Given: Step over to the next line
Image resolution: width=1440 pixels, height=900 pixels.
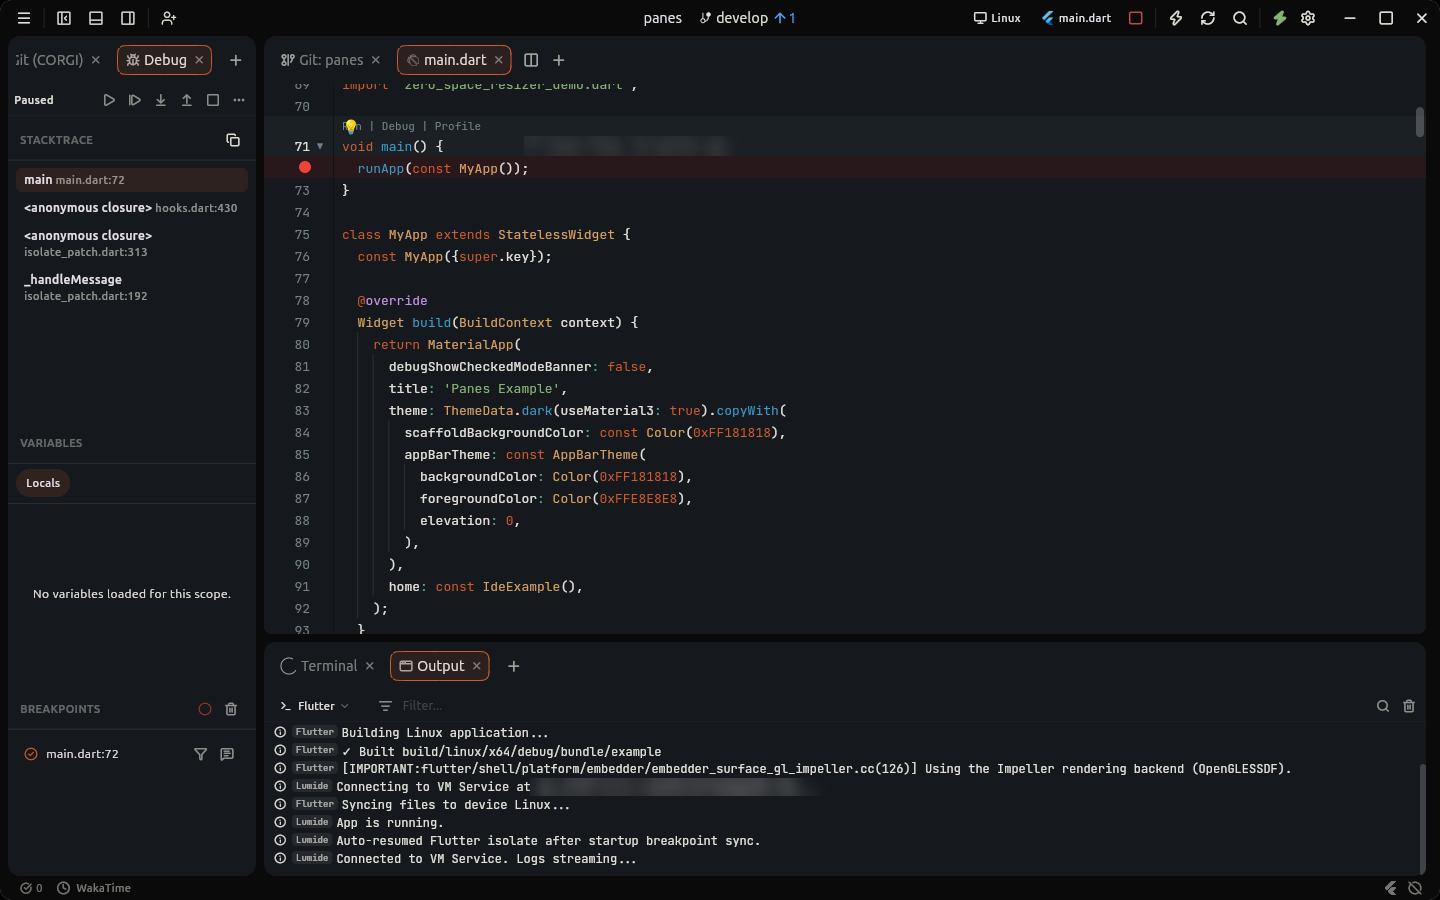Looking at the screenshot, I should tap(135, 100).
